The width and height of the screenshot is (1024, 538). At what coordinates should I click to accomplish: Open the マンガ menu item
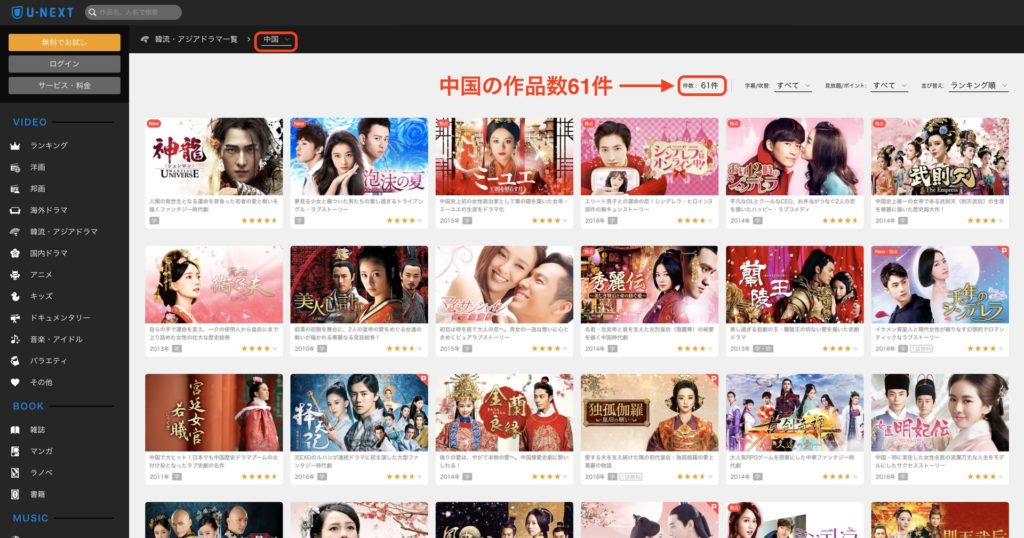(41, 451)
